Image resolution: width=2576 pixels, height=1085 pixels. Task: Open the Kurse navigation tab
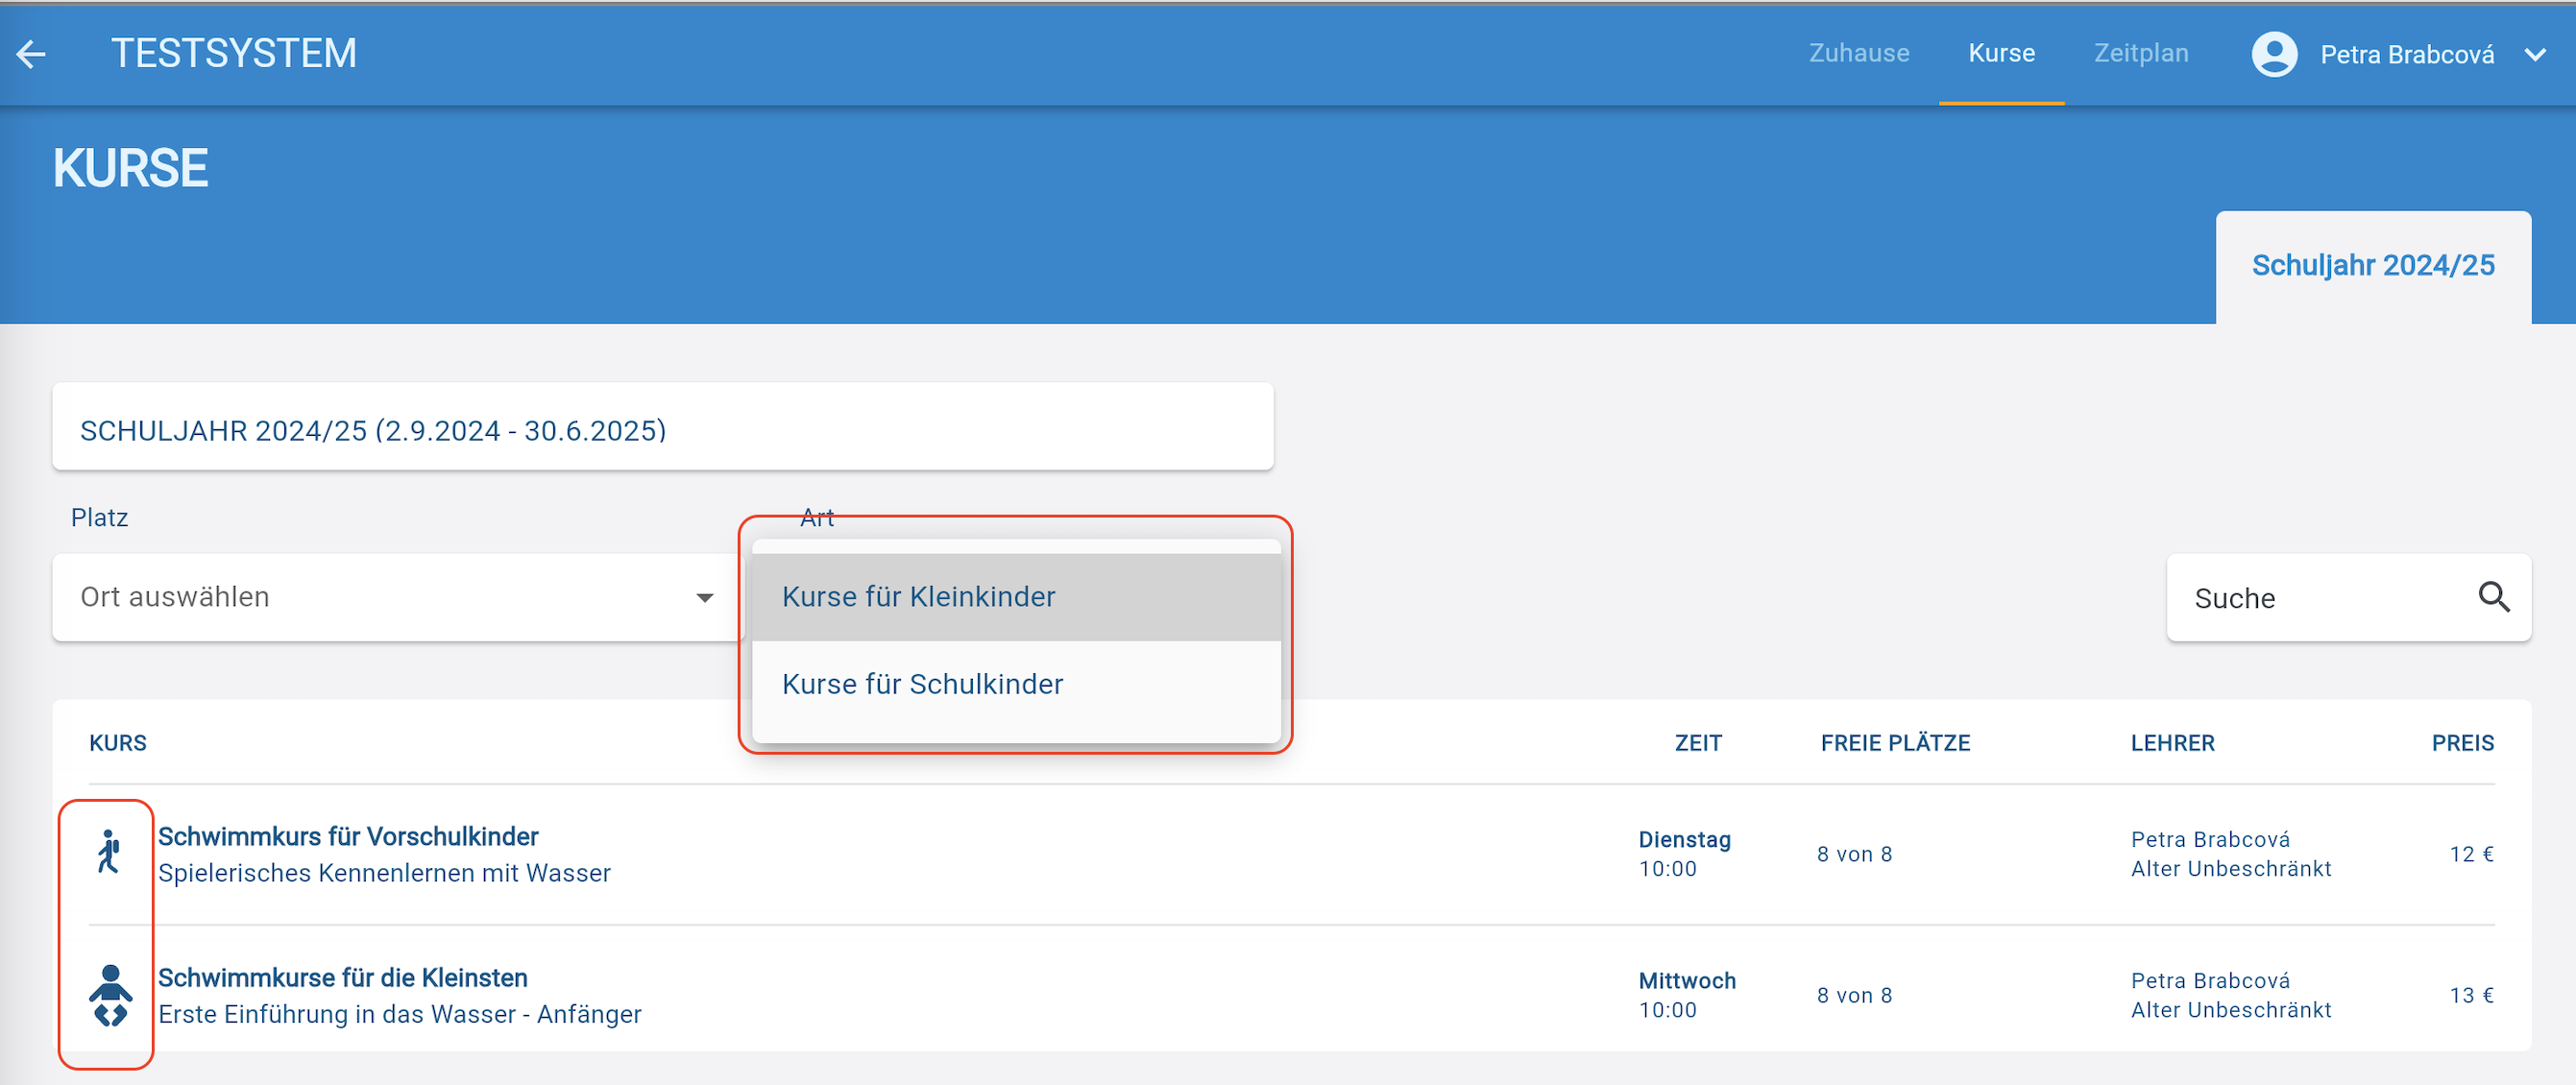point(2001,53)
